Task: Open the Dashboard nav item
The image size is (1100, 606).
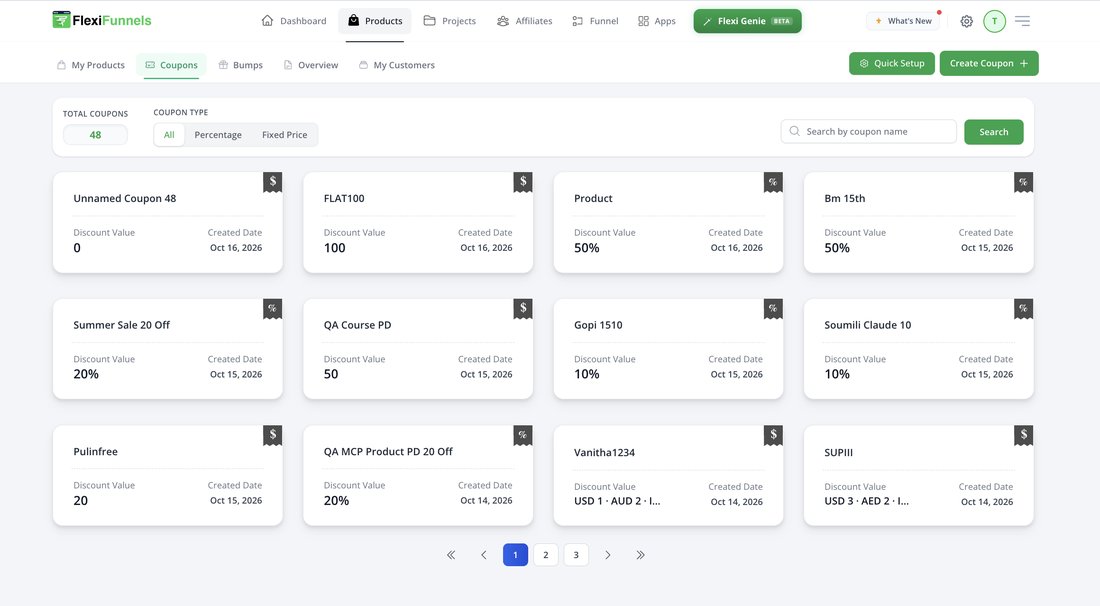Action: pos(294,21)
